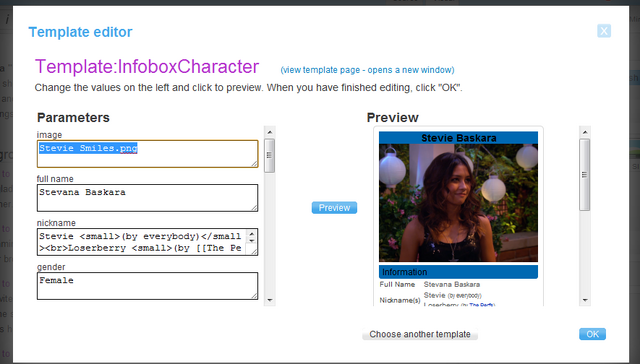Click the preview pane scrollbar thumb
640x364 pixels.
coord(584,175)
